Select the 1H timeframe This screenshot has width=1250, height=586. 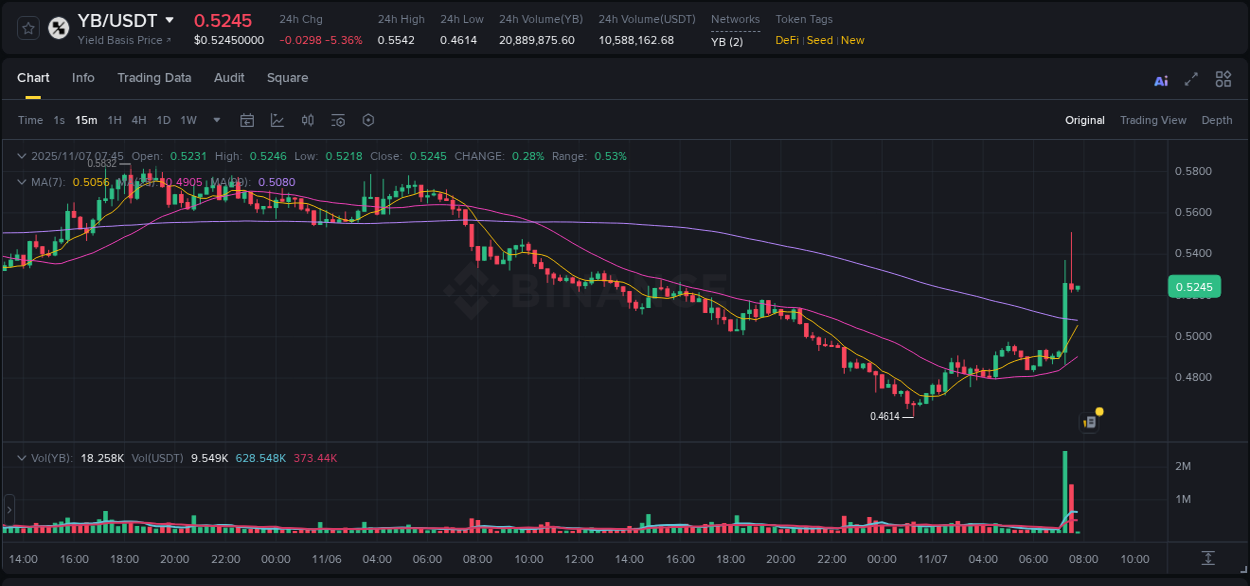click(115, 120)
